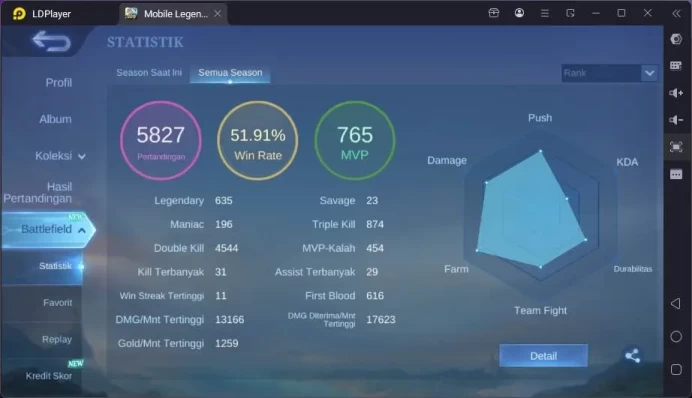Screen dimensions: 692x398
Task: Open the Hasil Pertandingan menu item
Action: point(38,192)
